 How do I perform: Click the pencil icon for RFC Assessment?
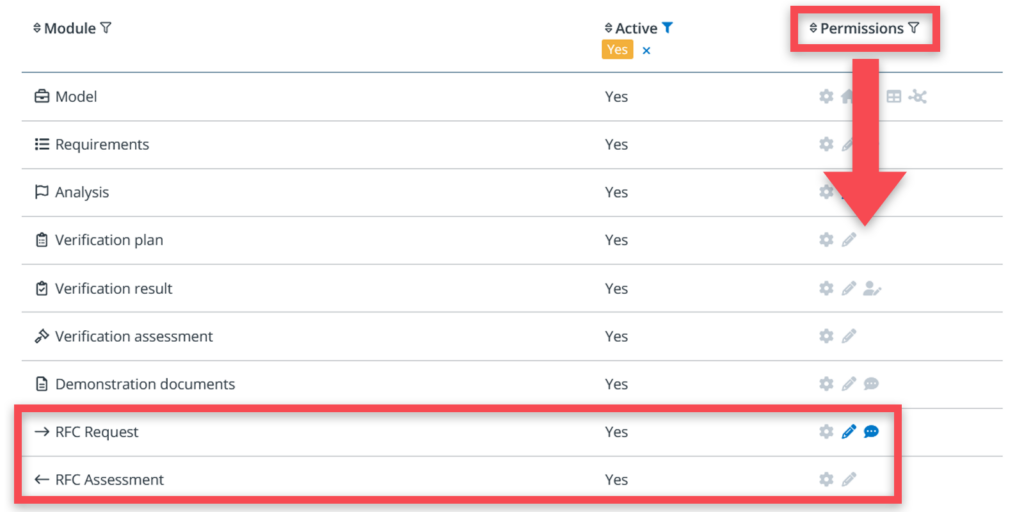click(849, 480)
